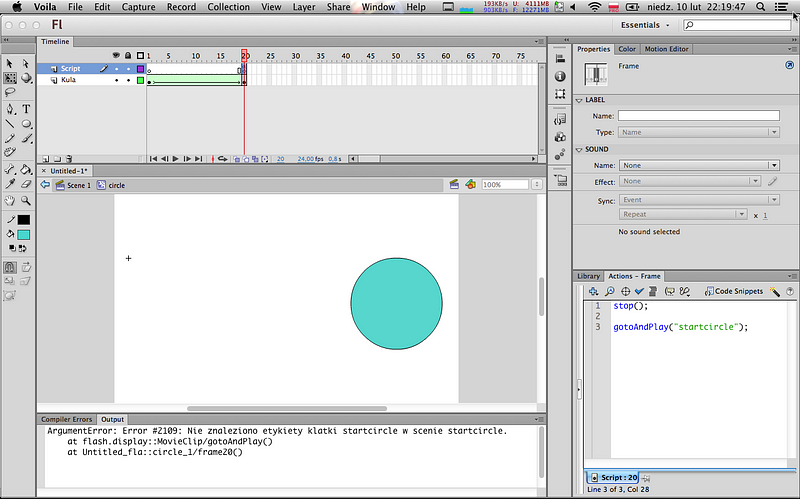Go back to Scene 1
800x499 pixels.
tap(73, 185)
